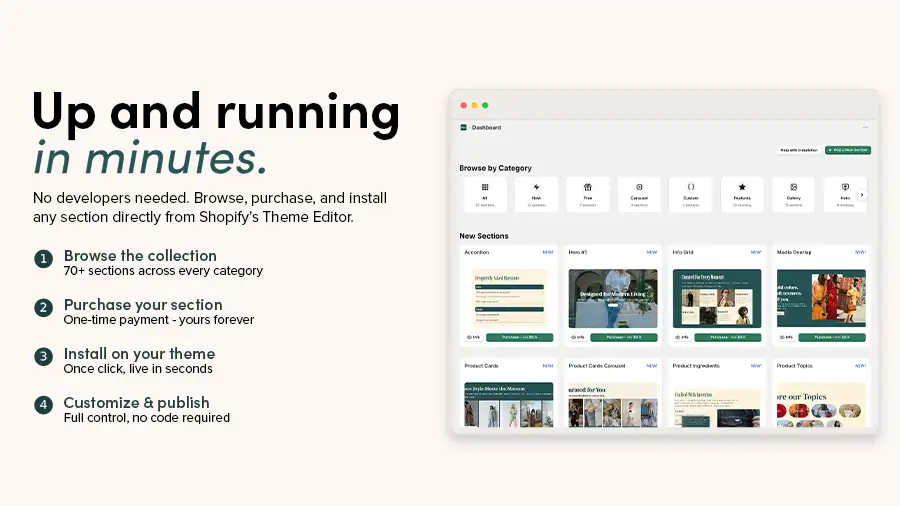The height and width of the screenshot is (506, 900).
Task: Click the Product Cards Carousel card title
Action: pyautogui.click(x=597, y=366)
